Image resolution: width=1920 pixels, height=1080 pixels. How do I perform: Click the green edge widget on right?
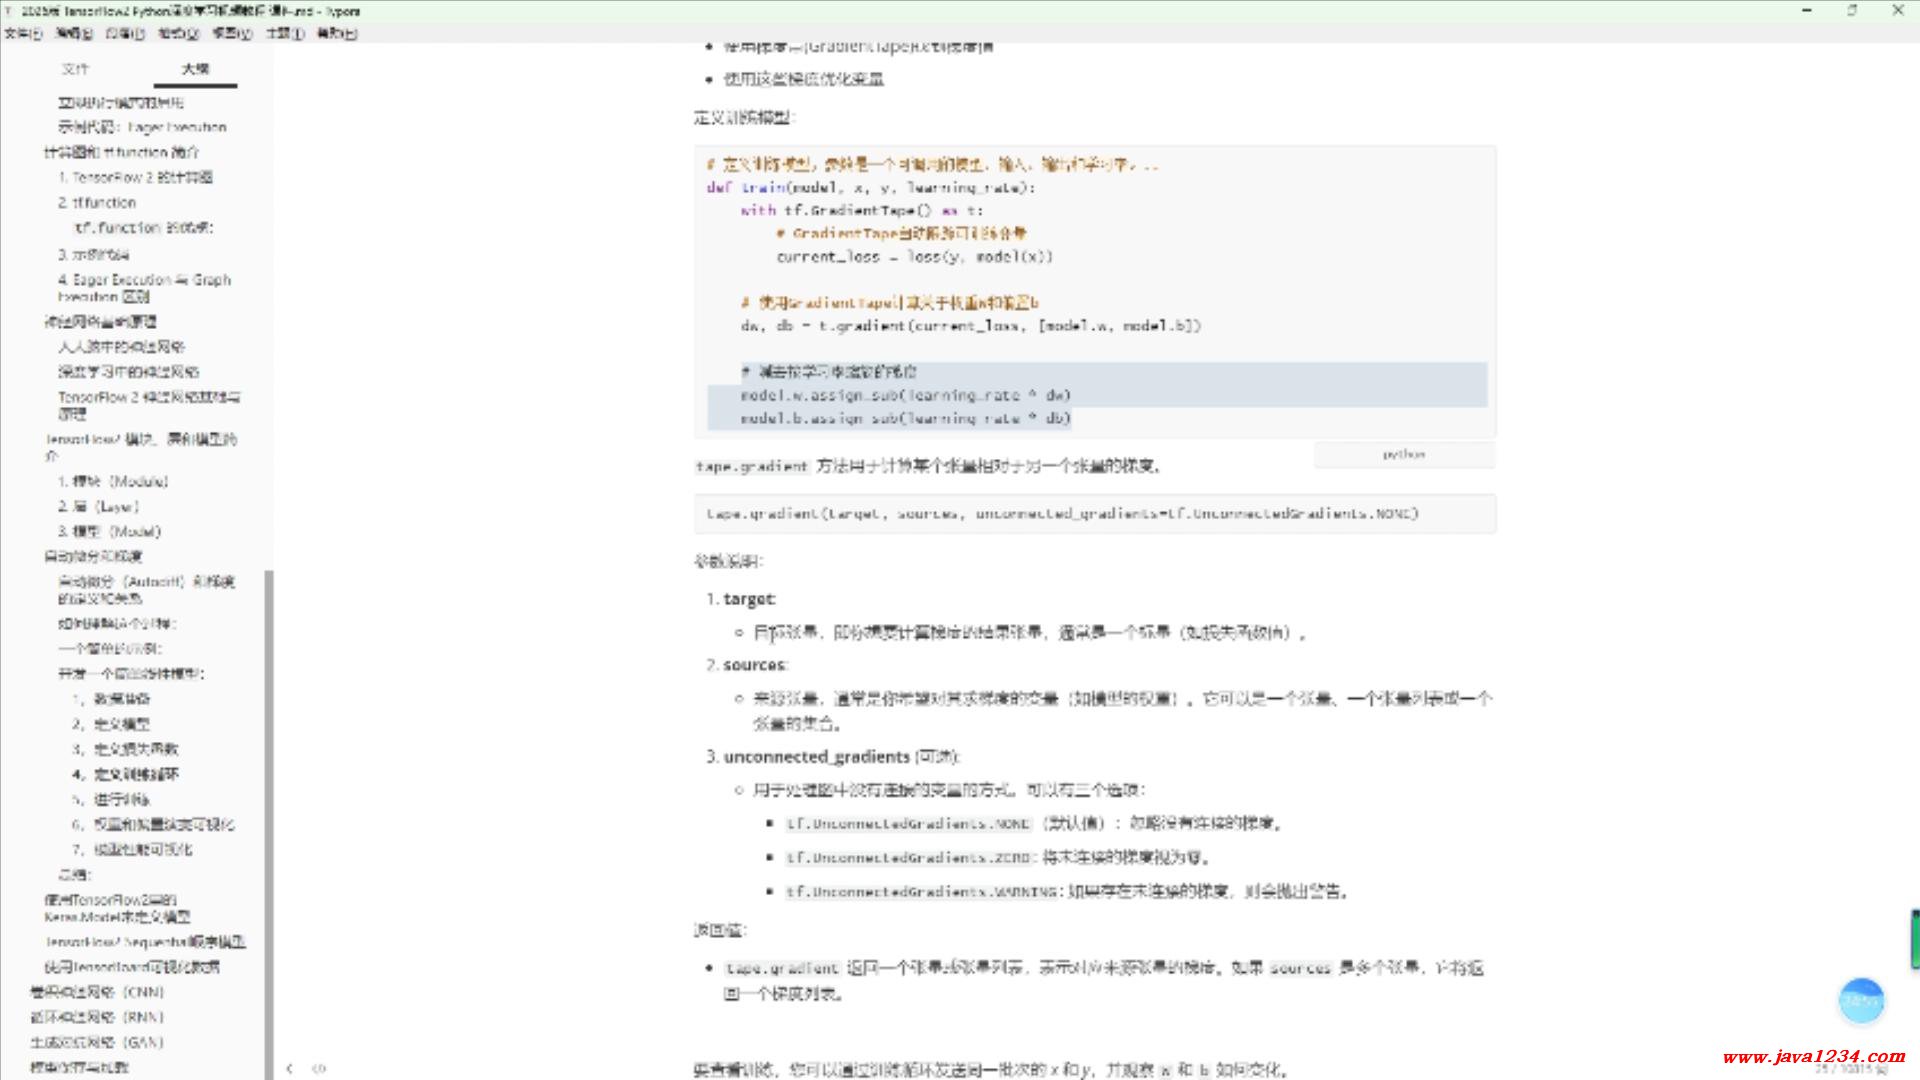[1914, 939]
